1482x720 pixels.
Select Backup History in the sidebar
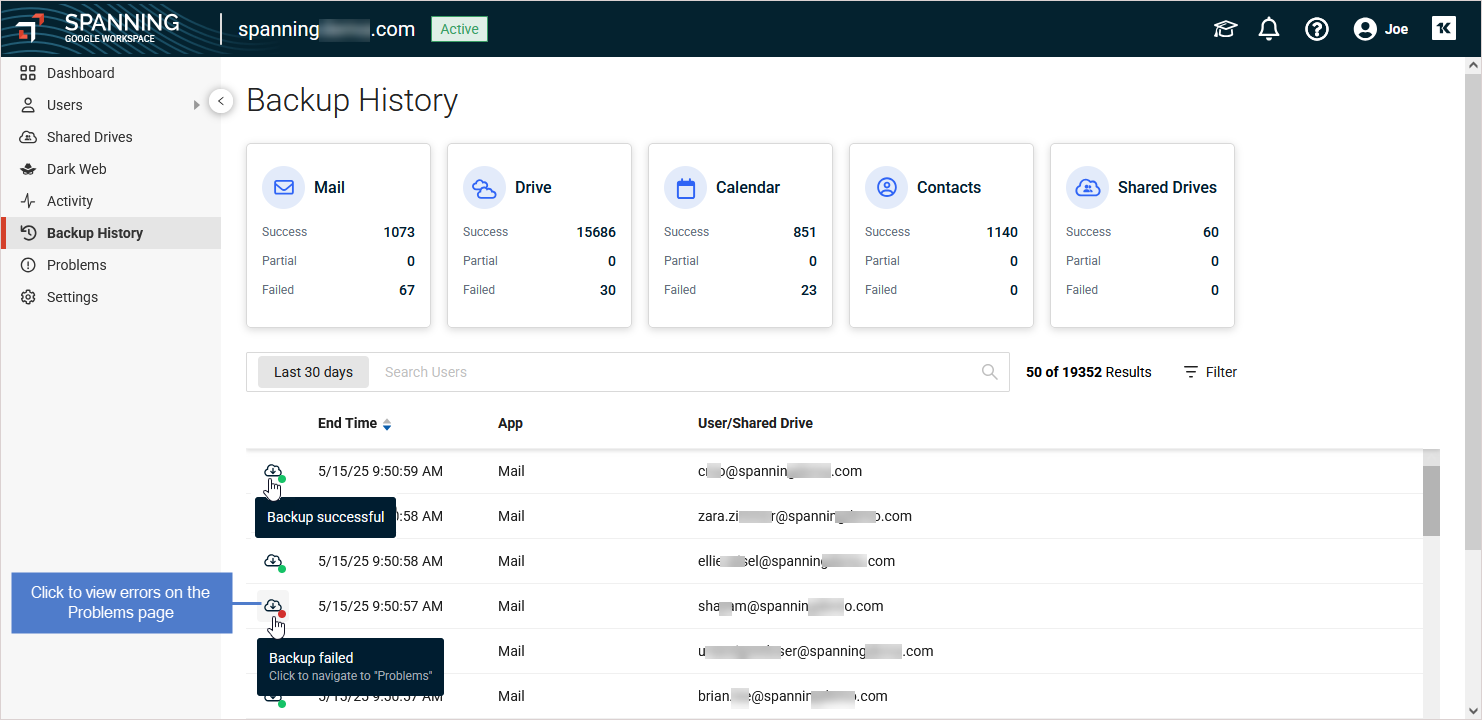(x=94, y=233)
